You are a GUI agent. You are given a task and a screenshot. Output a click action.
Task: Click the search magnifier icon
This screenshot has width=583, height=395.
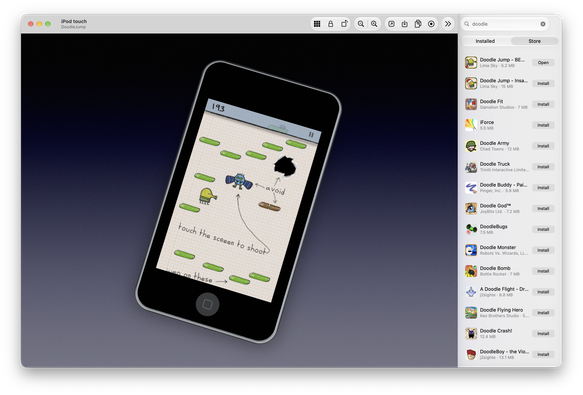467,24
